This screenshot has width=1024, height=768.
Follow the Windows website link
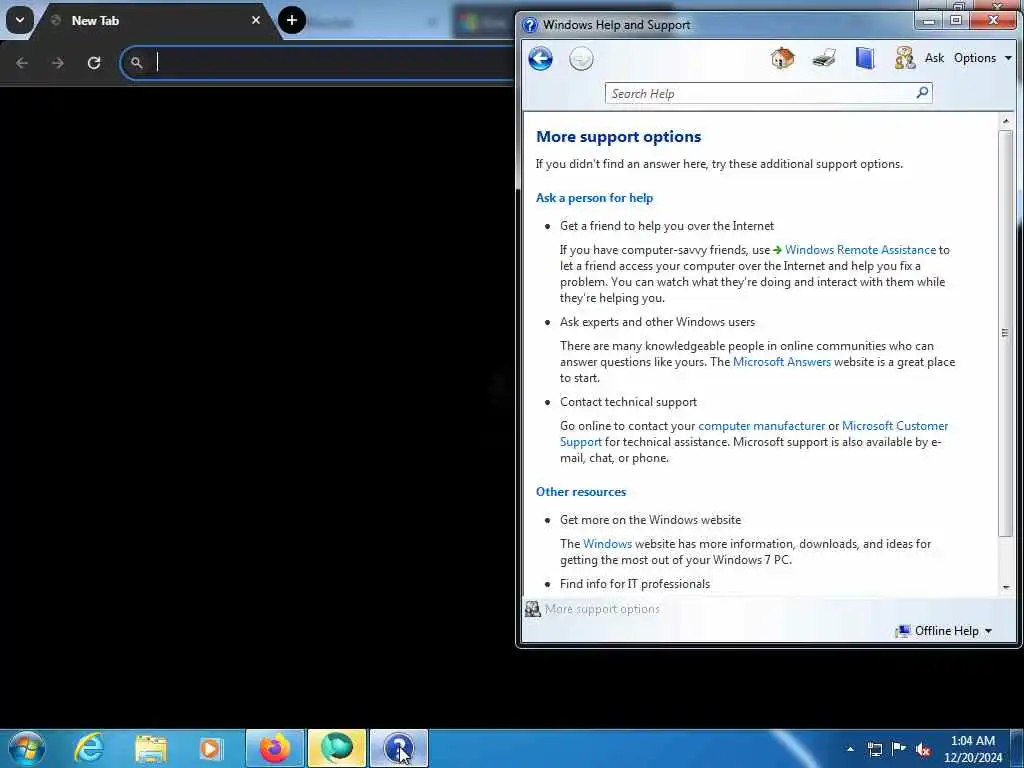(607, 544)
